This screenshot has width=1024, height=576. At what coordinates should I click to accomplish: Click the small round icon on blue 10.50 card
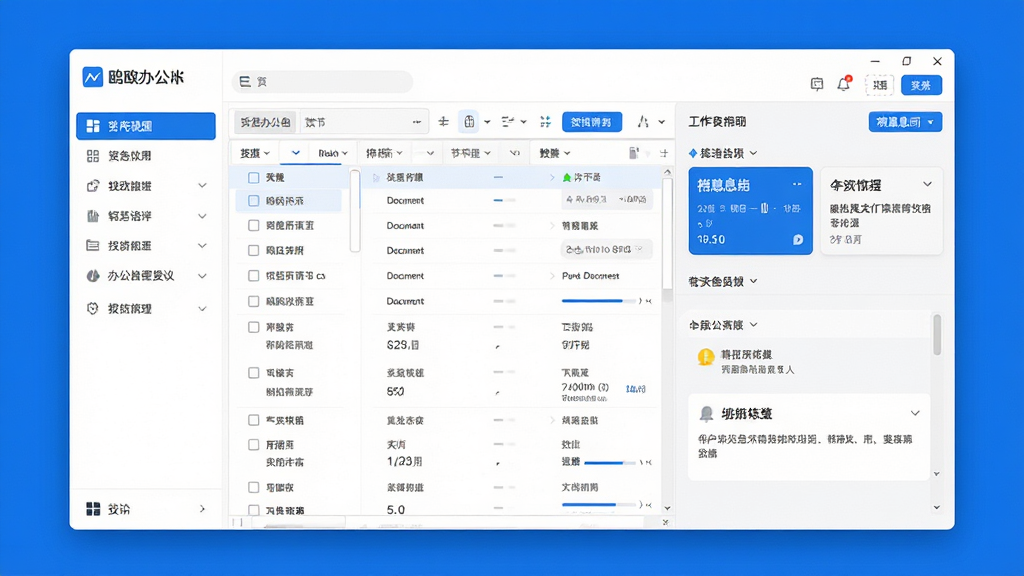(x=798, y=240)
